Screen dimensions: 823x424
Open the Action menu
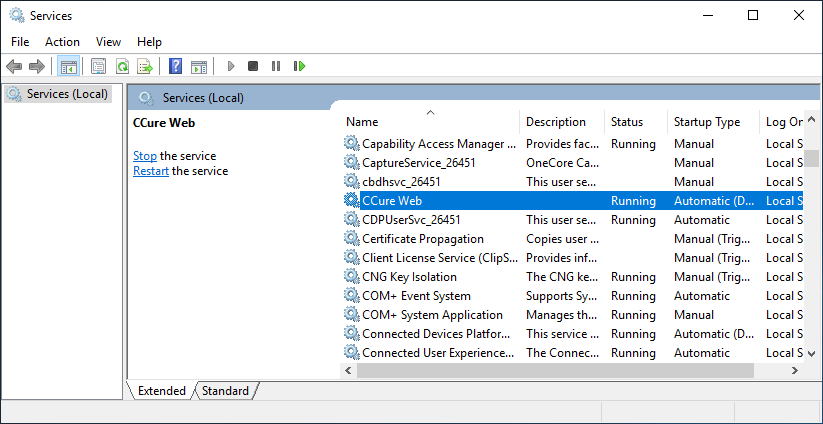(62, 42)
